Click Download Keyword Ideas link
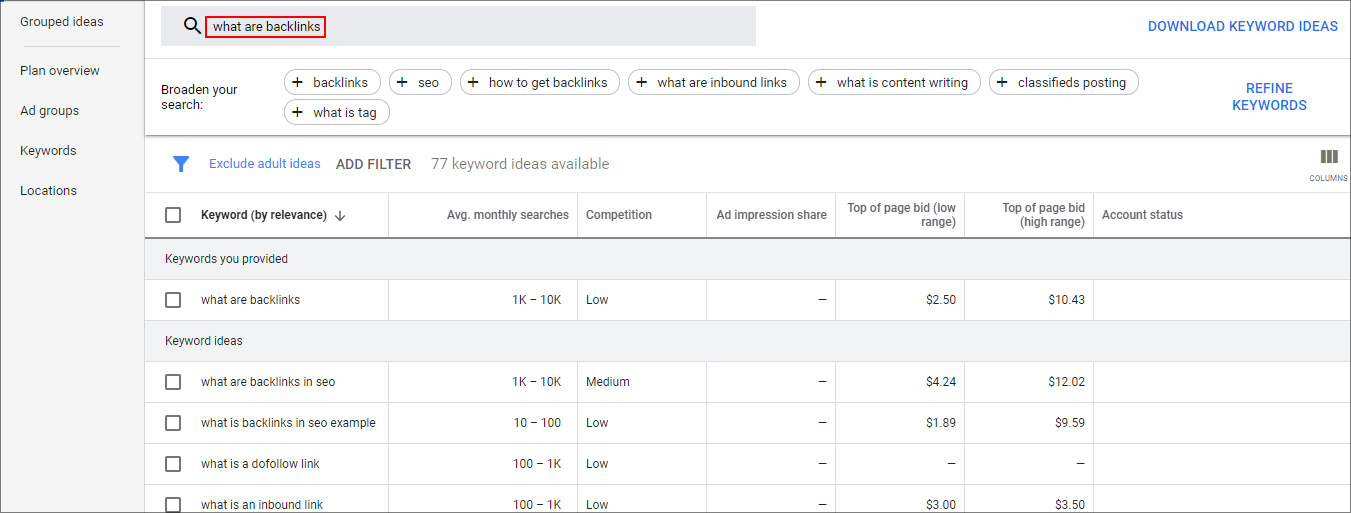 1242,27
